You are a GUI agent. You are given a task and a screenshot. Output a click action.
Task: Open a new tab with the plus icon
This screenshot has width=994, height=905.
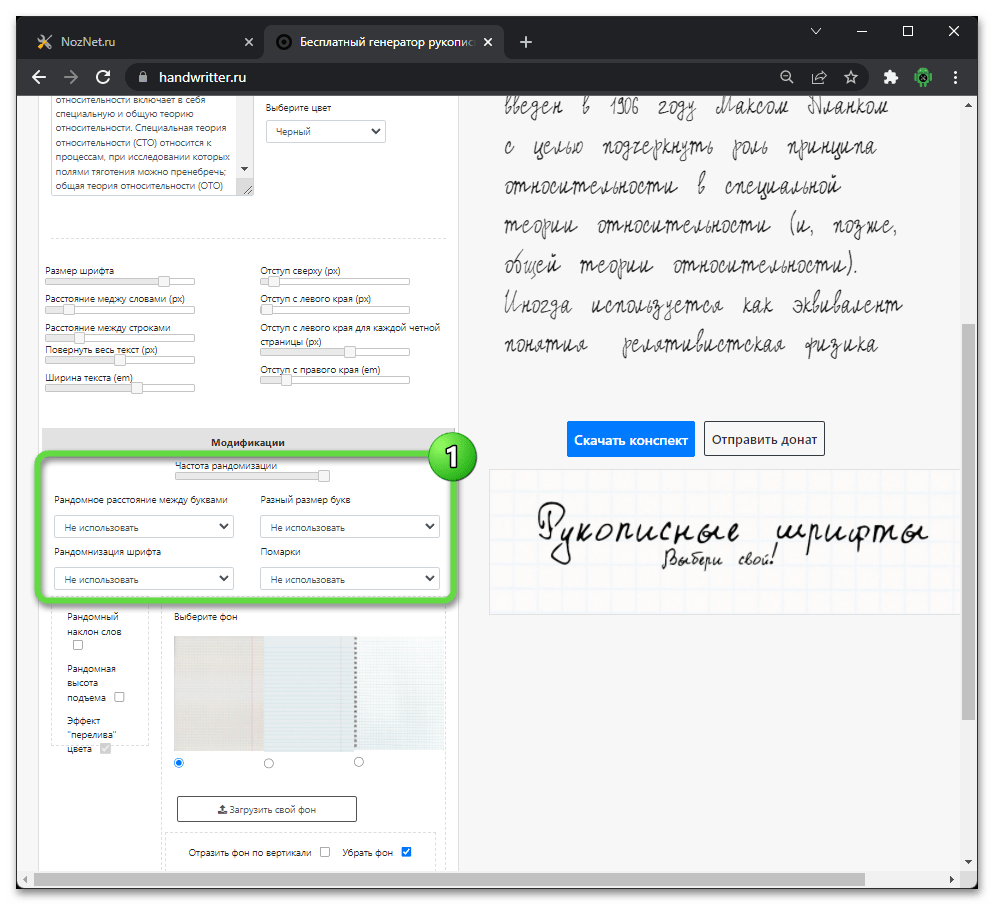coord(526,41)
